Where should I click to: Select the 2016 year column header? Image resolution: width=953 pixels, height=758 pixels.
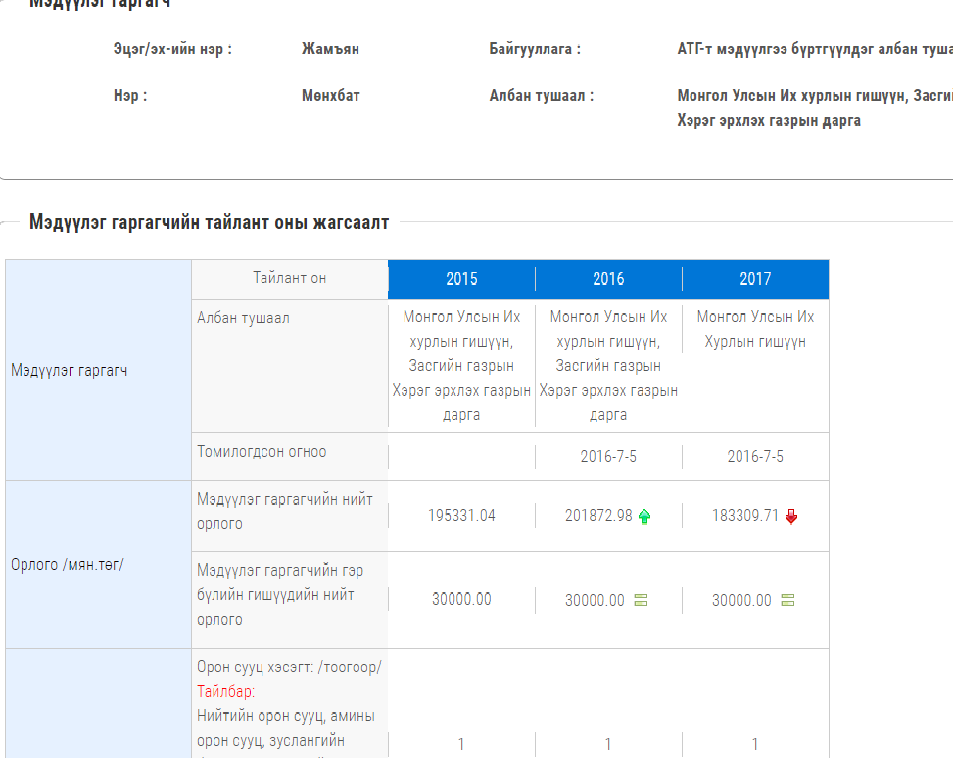coord(608,279)
